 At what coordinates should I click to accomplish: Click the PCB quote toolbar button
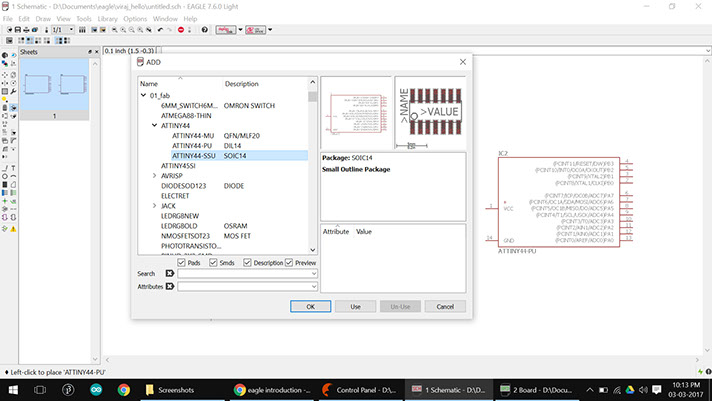[226, 30]
